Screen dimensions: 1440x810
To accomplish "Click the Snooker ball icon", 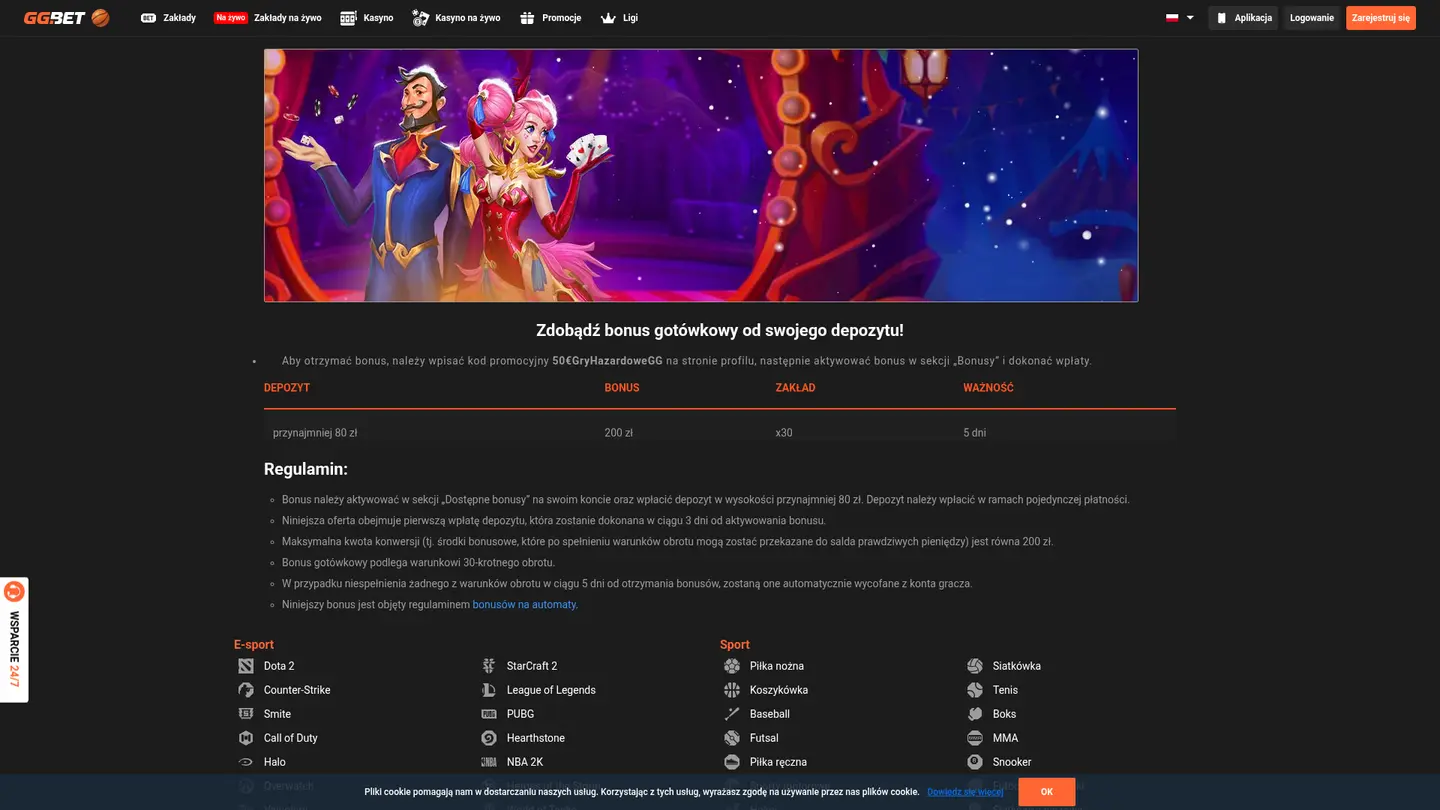I will [975, 762].
